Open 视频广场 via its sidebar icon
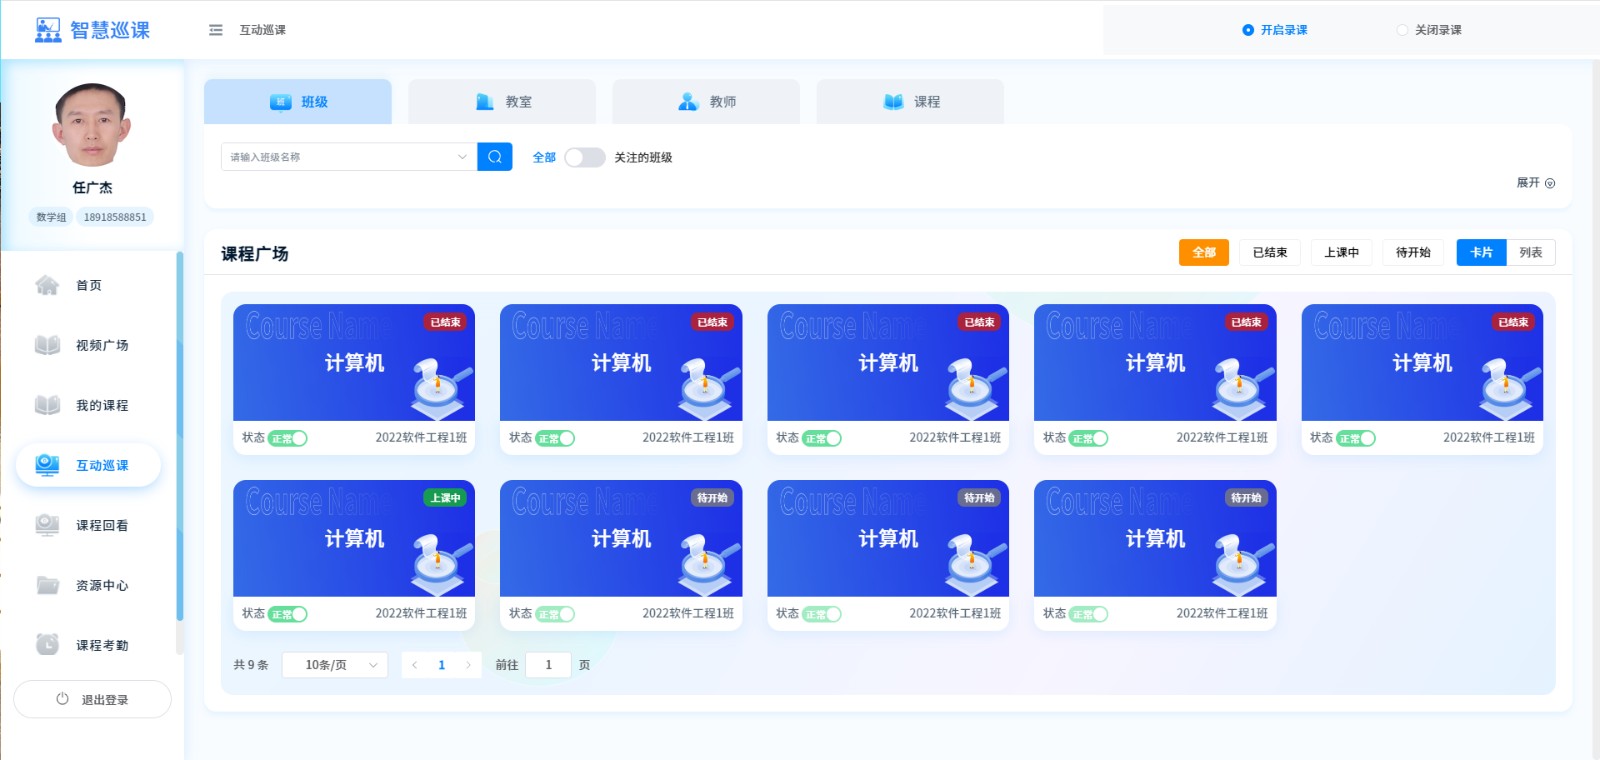 [47, 345]
